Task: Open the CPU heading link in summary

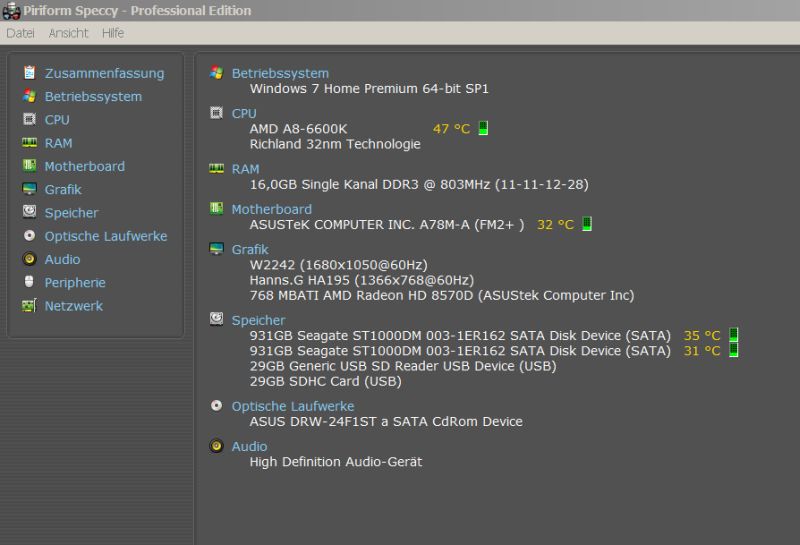Action: click(x=244, y=113)
